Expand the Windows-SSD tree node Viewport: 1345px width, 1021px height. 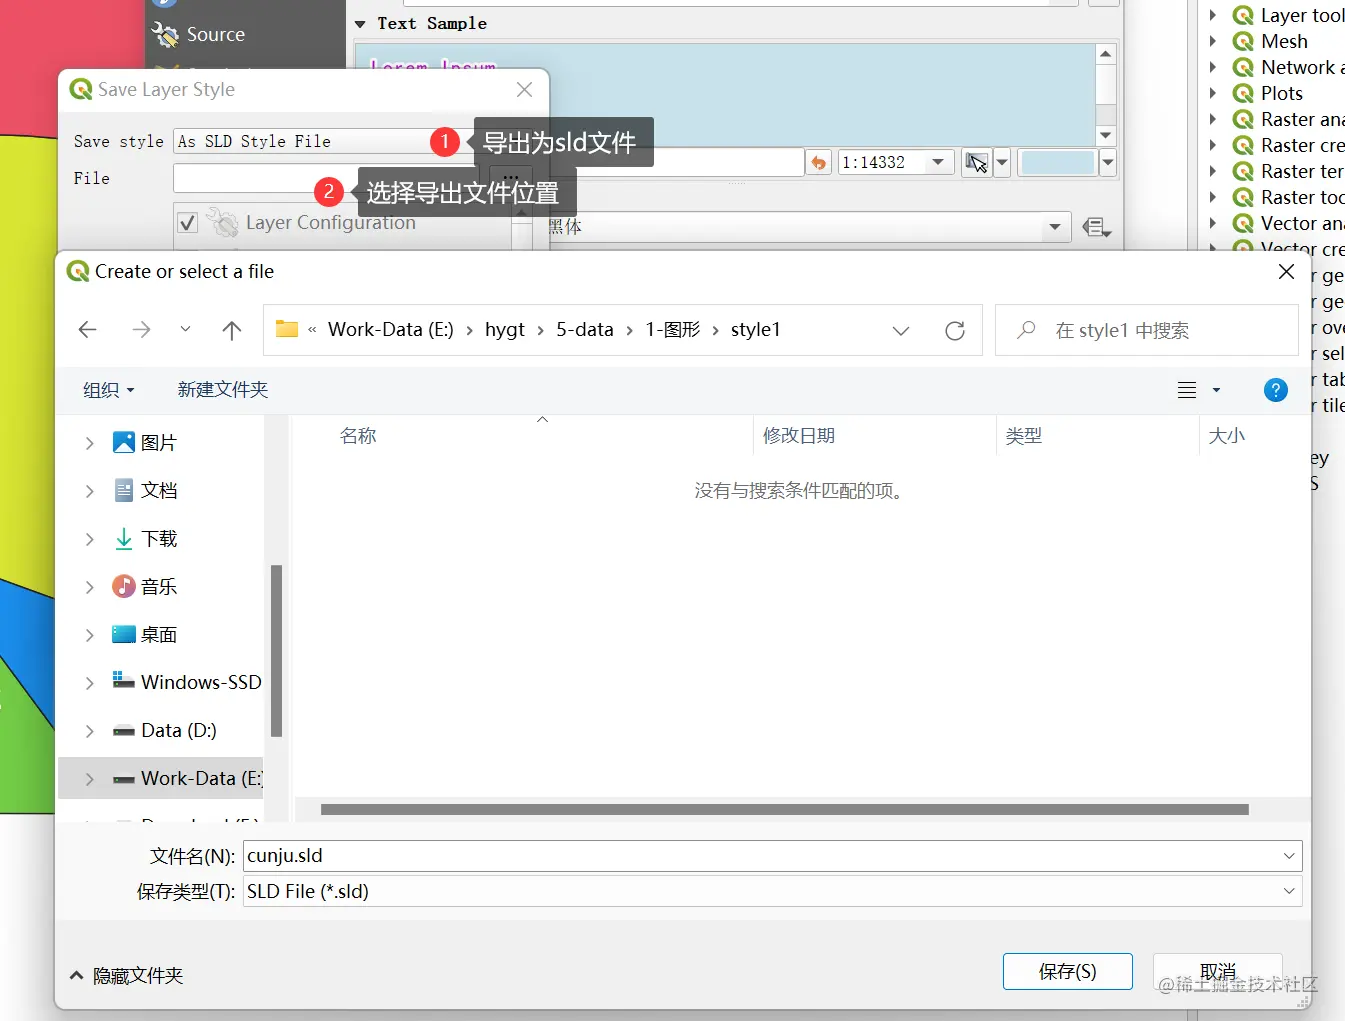tap(89, 683)
